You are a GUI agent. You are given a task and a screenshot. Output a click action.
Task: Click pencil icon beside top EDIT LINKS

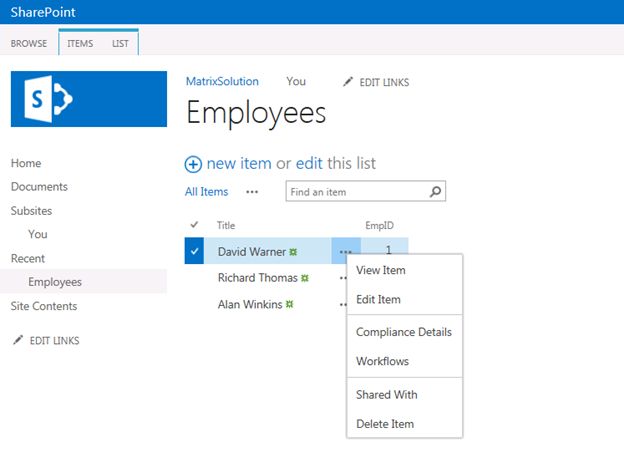click(x=347, y=82)
